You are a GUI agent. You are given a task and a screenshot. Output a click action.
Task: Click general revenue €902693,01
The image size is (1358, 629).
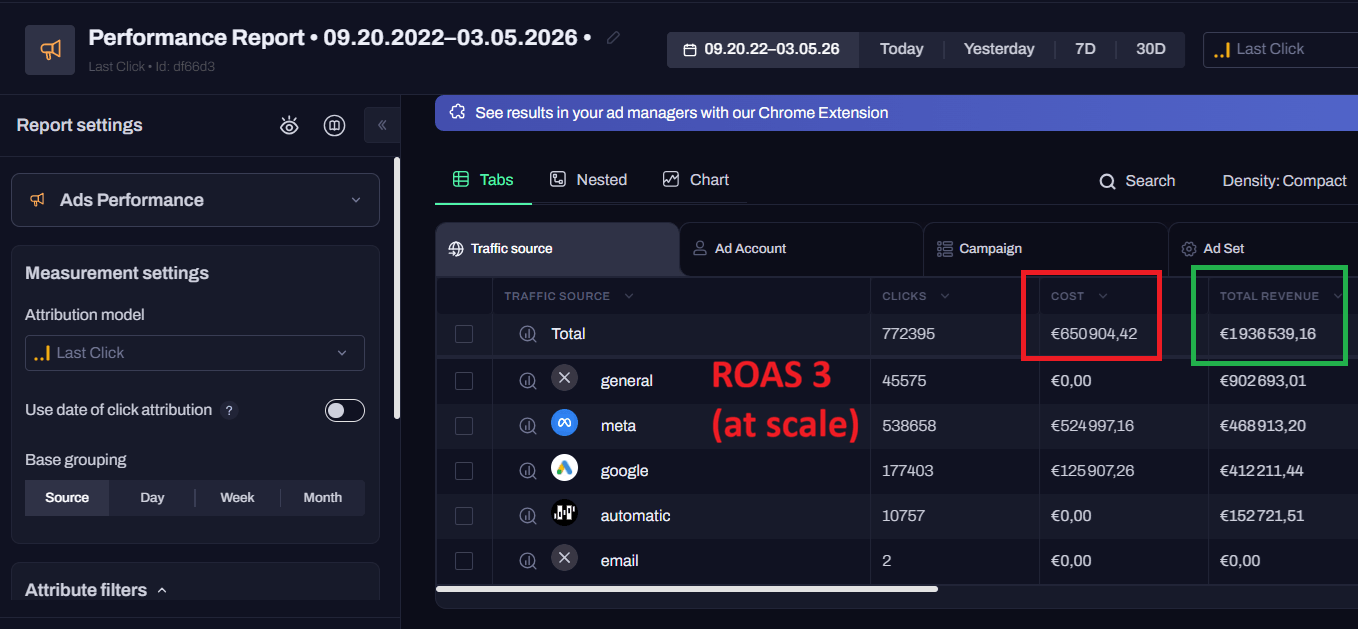pos(1263,381)
